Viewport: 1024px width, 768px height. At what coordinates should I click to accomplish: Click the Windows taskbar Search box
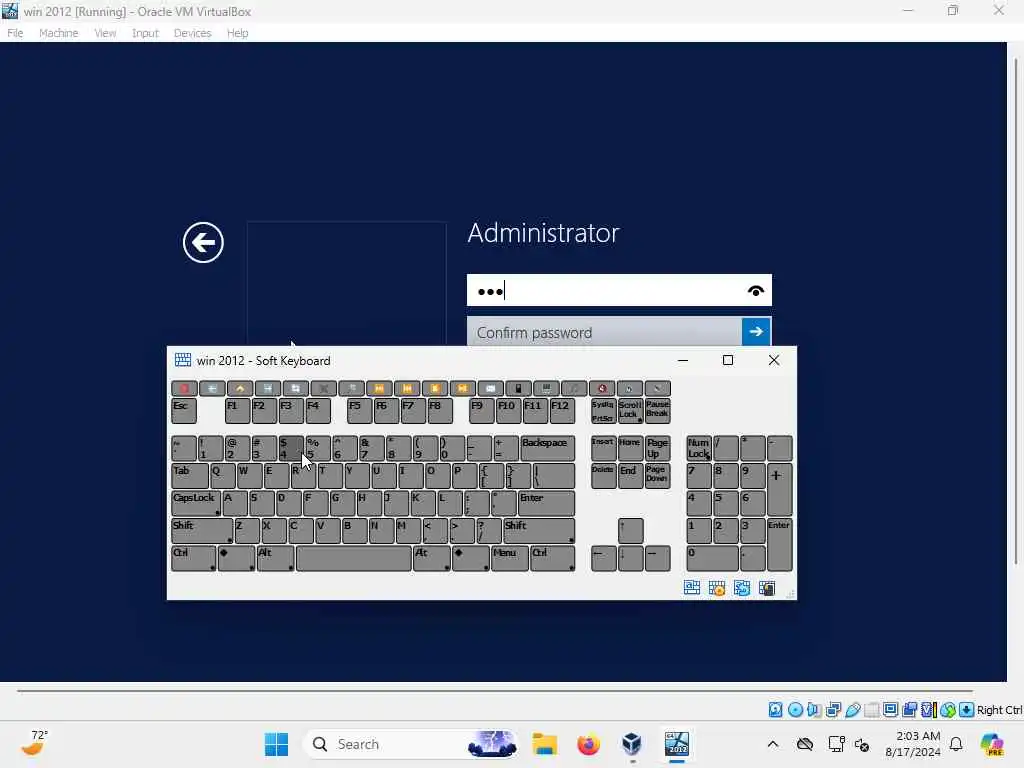(x=411, y=744)
